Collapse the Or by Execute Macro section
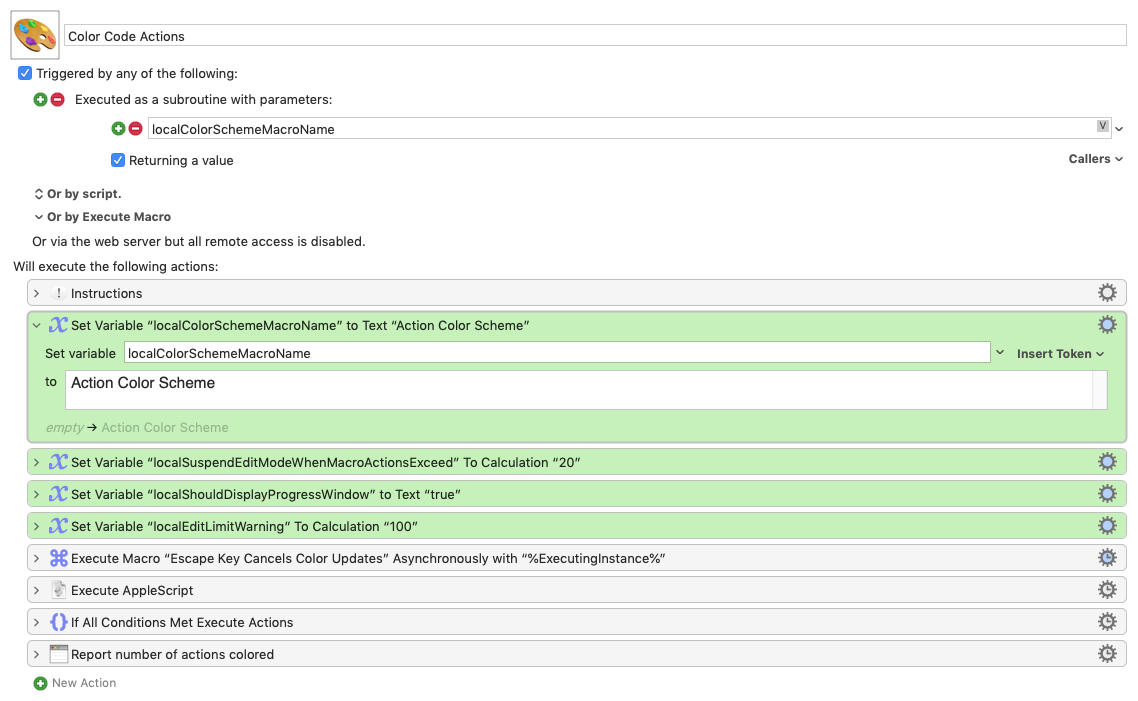 [38, 217]
